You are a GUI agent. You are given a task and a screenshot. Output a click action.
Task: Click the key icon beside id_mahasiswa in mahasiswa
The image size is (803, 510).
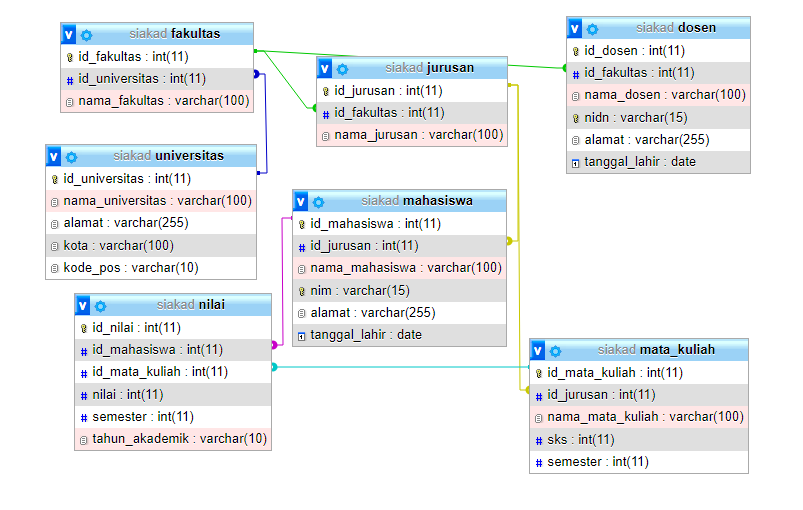tap(302, 224)
